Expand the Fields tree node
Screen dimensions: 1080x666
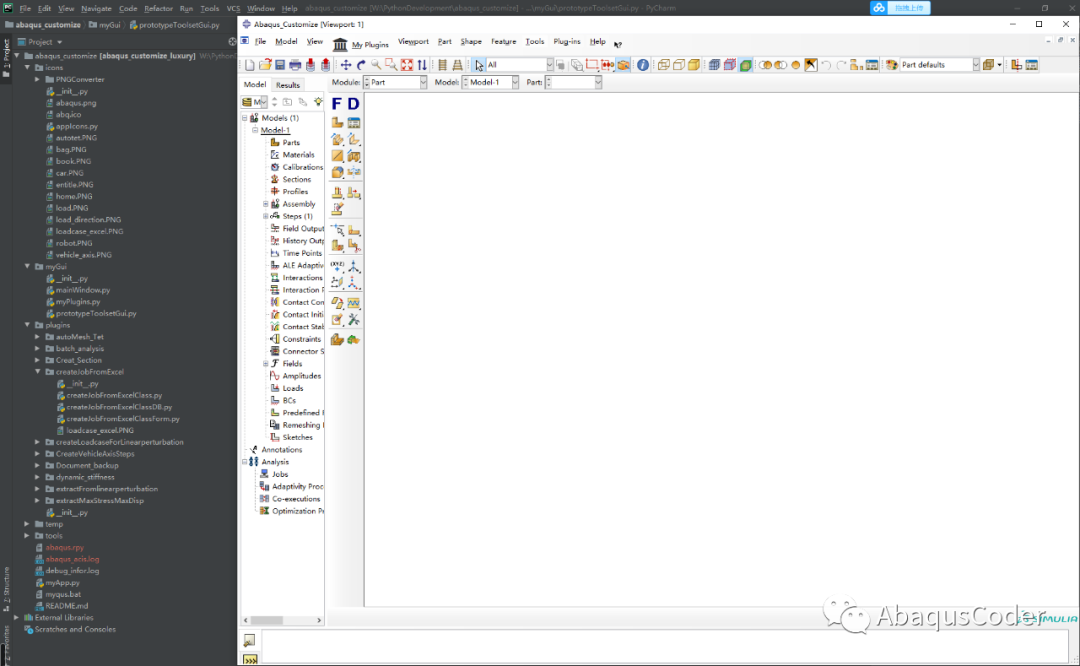pos(266,364)
